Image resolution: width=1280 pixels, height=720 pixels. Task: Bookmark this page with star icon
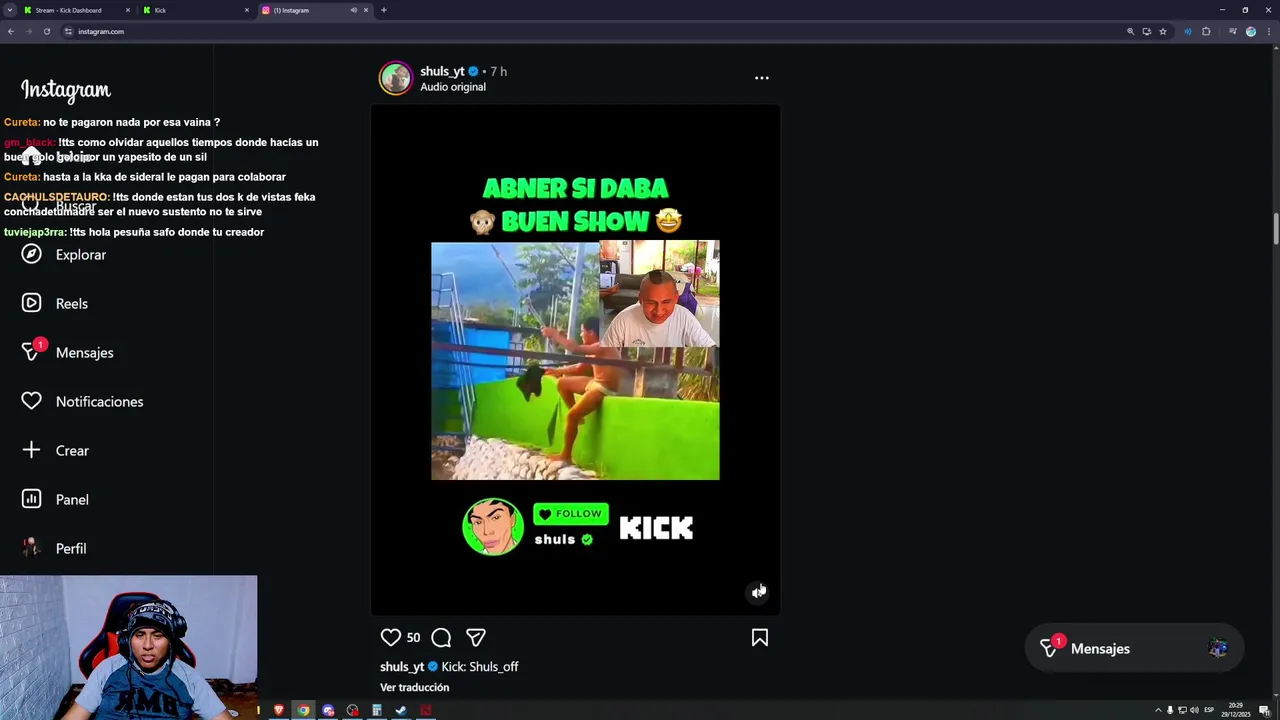point(1163,31)
